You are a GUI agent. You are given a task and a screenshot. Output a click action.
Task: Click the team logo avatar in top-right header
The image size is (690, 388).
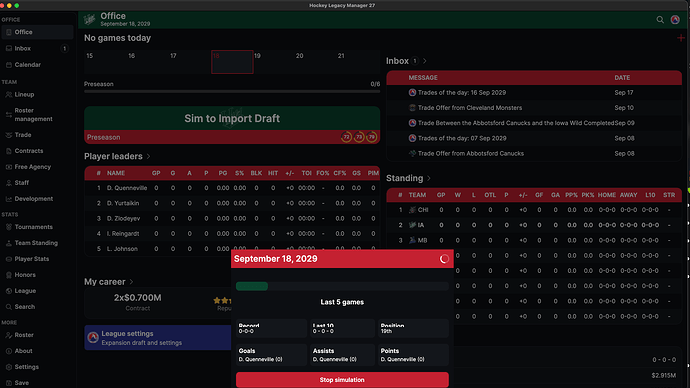tap(675, 20)
